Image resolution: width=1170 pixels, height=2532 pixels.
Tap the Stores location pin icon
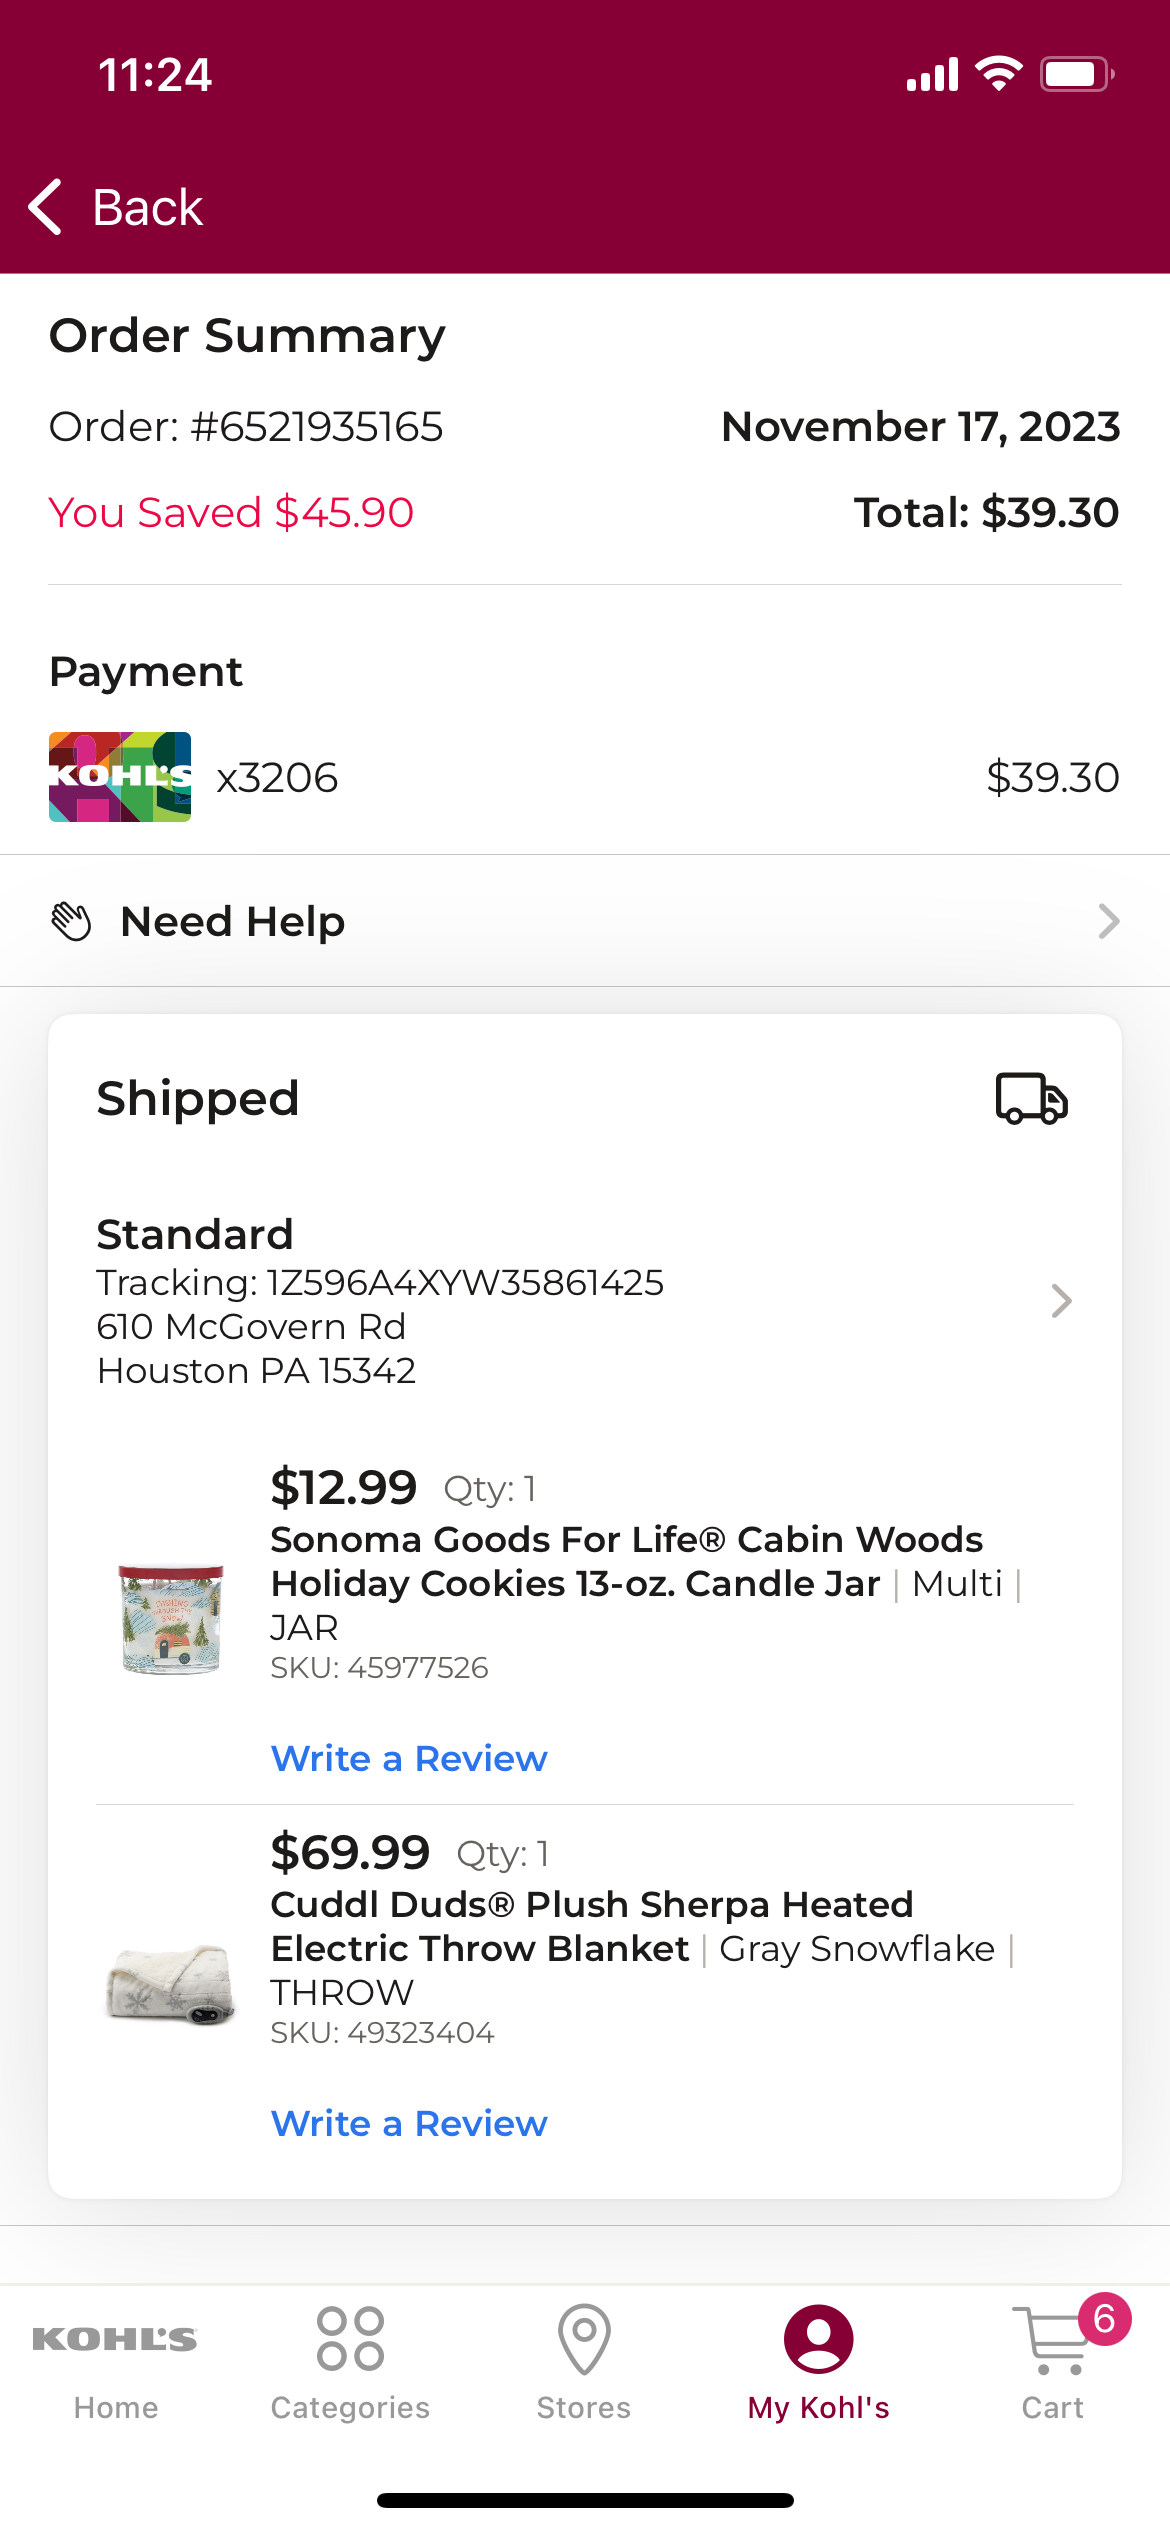click(x=584, y=2339)
